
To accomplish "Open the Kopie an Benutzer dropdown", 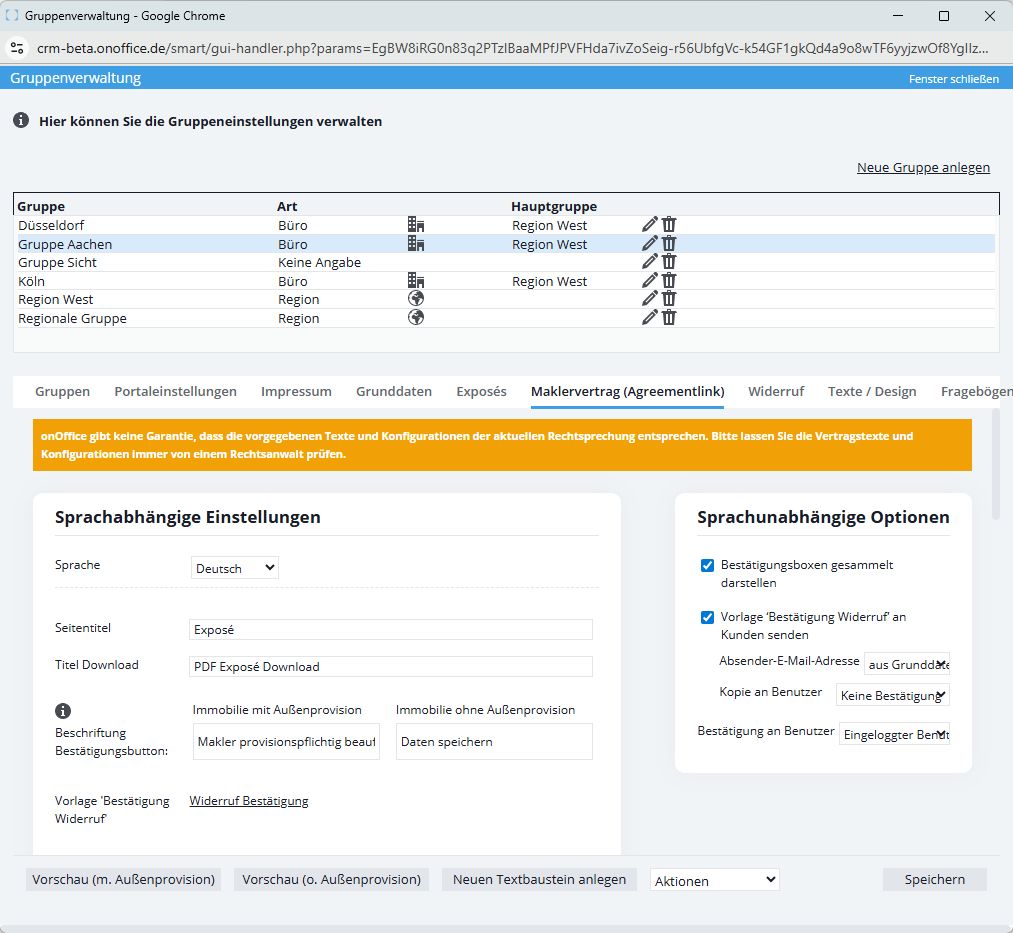I will point(893,695).
